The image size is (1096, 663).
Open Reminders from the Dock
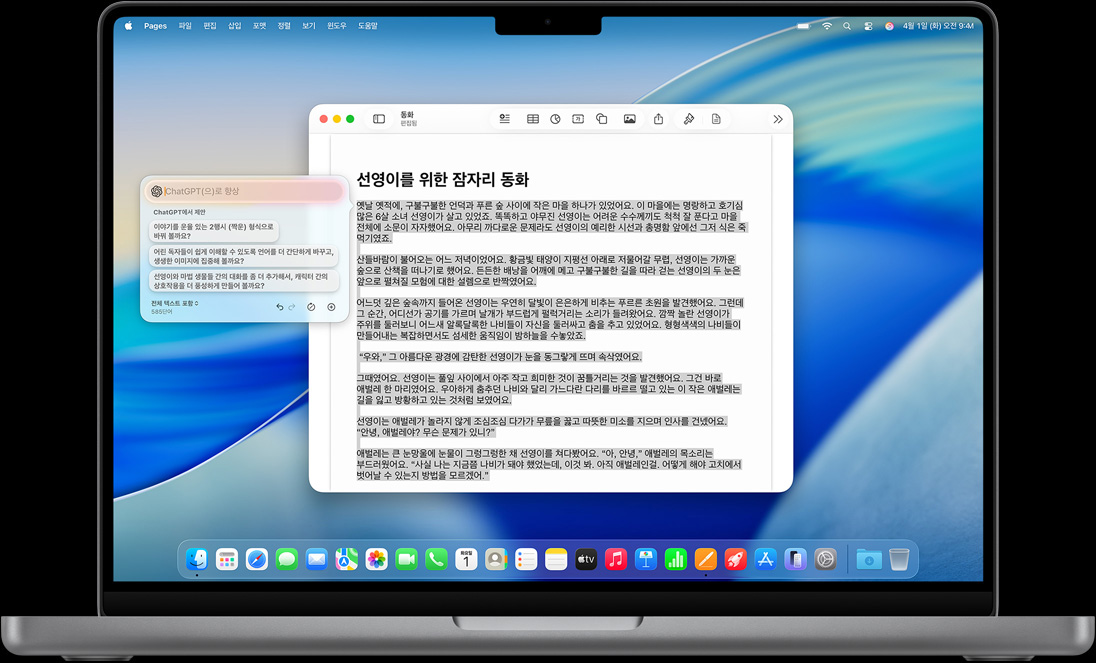[x=526, y=559]
